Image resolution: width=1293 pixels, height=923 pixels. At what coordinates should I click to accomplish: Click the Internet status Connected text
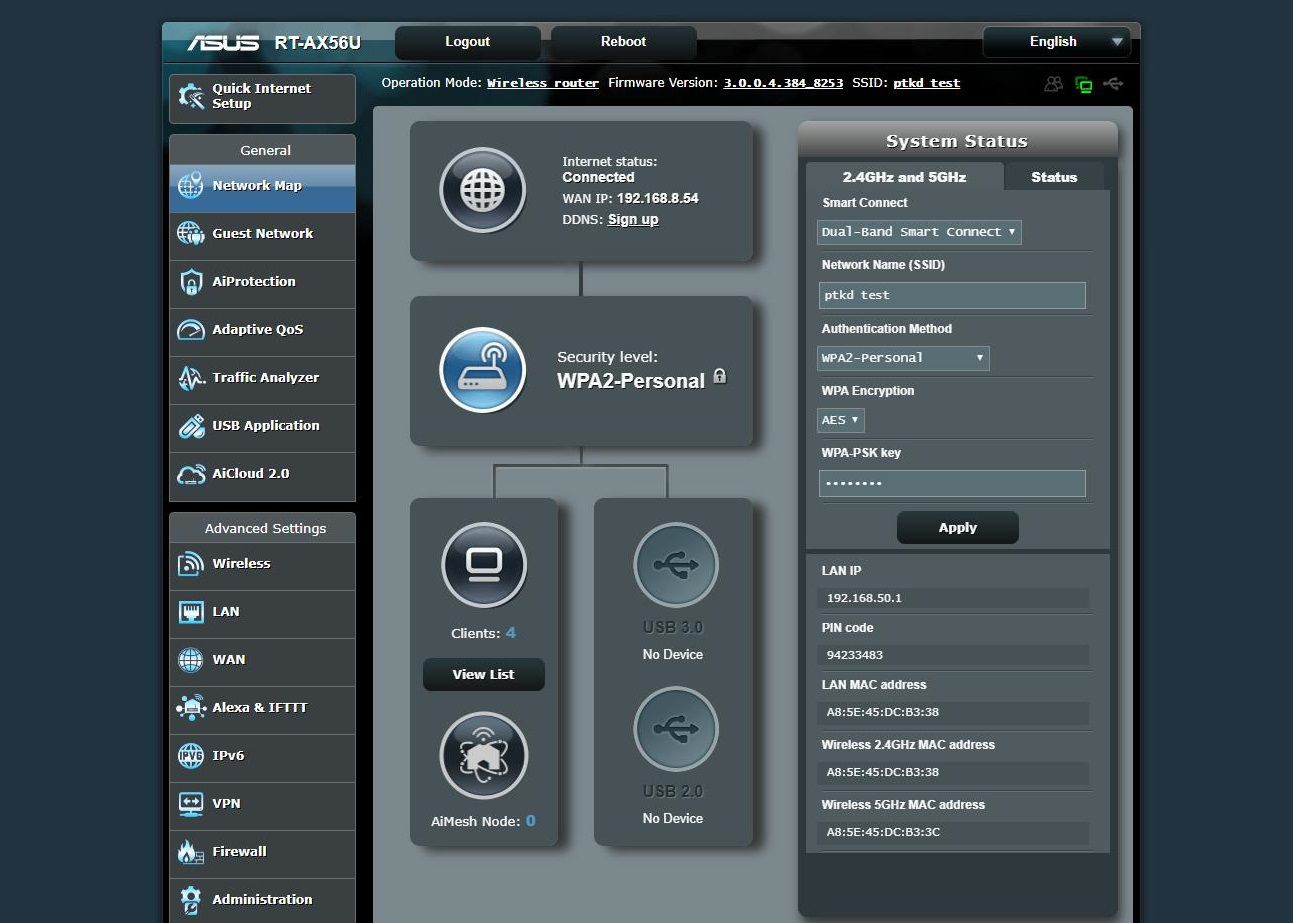click(598, 177)
